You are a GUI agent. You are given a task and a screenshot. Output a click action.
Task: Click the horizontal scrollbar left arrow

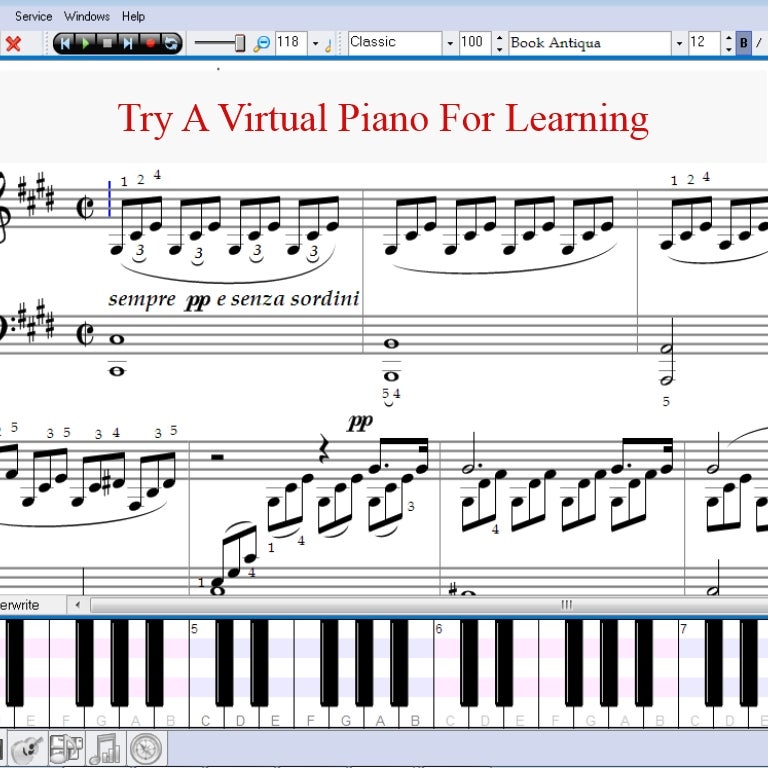click(x=77, y=604)
